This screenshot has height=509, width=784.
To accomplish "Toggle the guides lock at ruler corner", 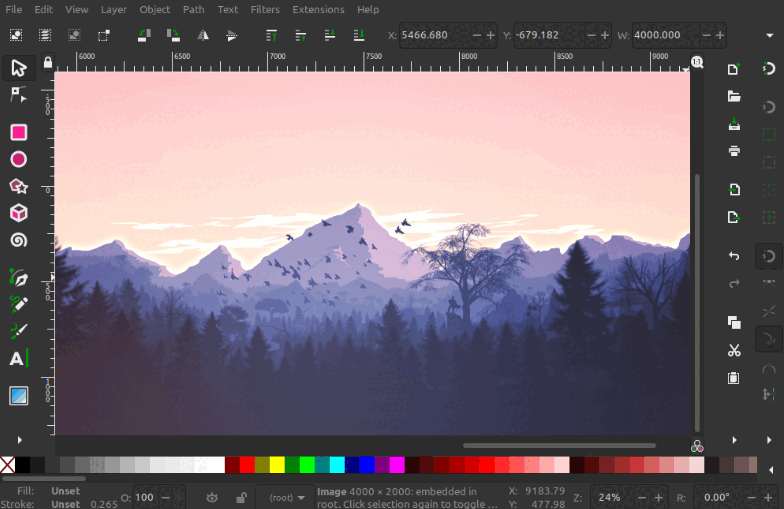I will 48,62.
